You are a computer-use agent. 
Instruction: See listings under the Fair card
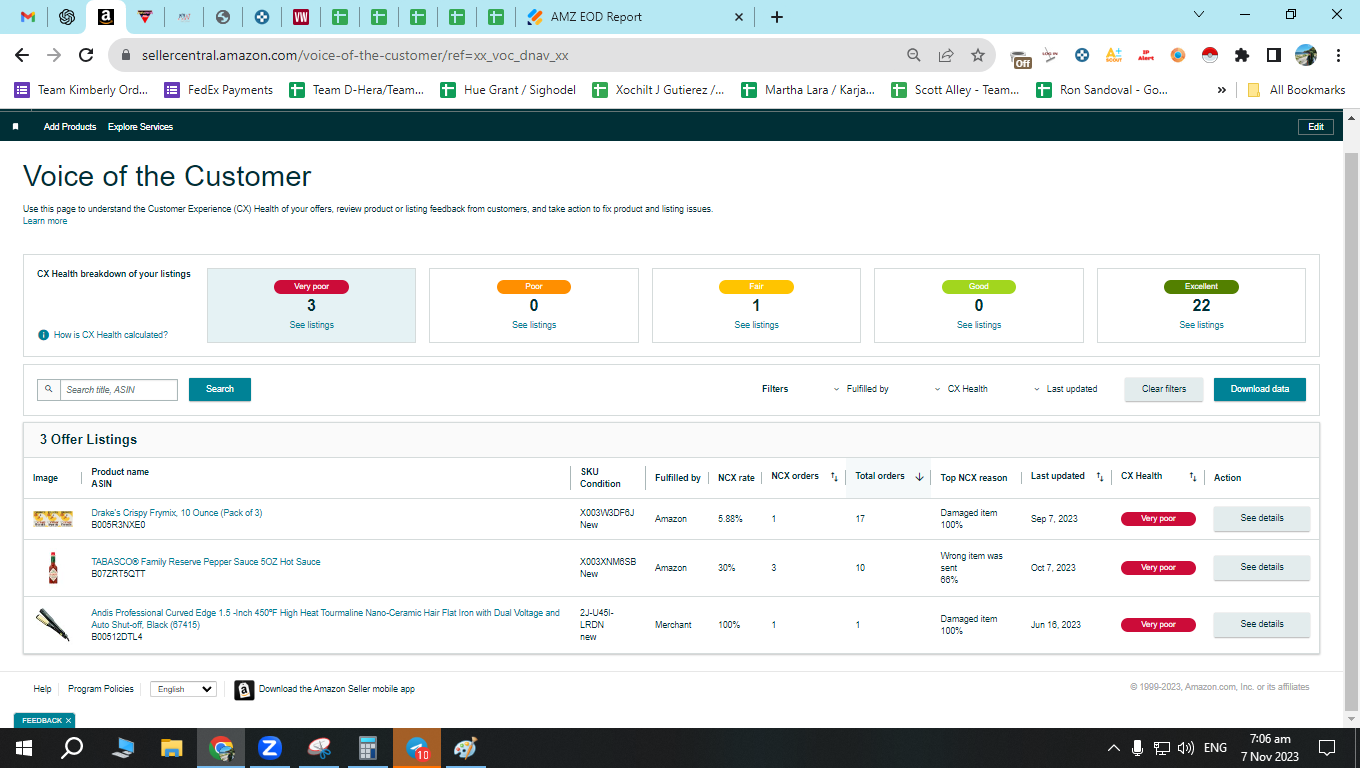(x=756, y=325)
